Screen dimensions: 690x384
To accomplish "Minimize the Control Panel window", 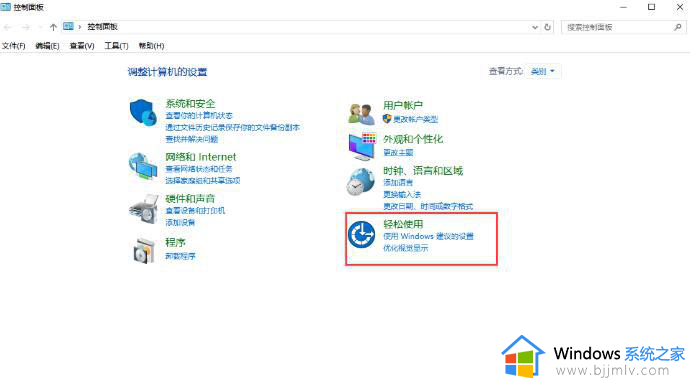I will (623, 7).
